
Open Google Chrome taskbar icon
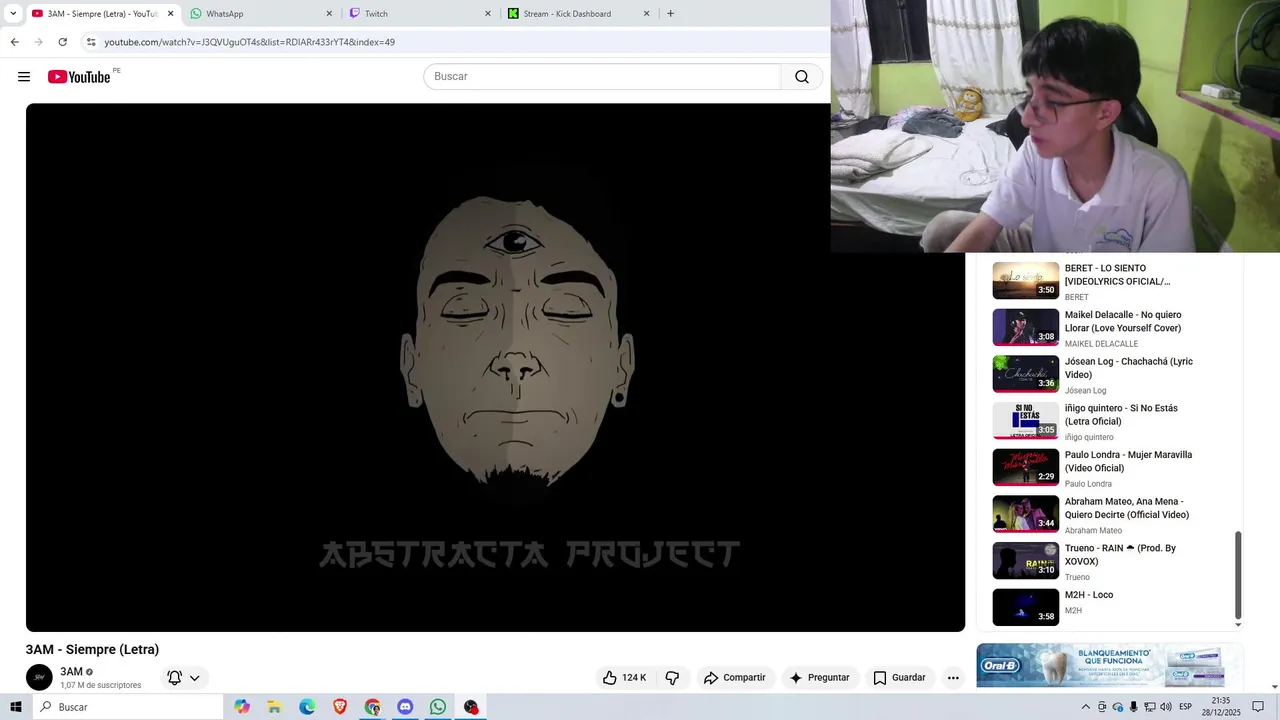click(372, 707)
